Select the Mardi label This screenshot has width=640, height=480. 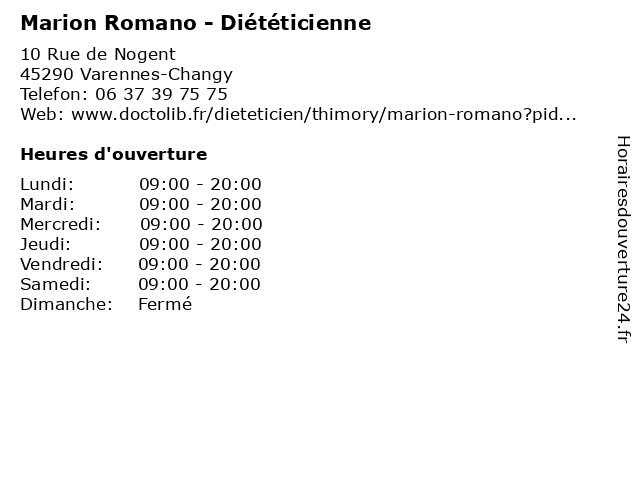point(48,204)
